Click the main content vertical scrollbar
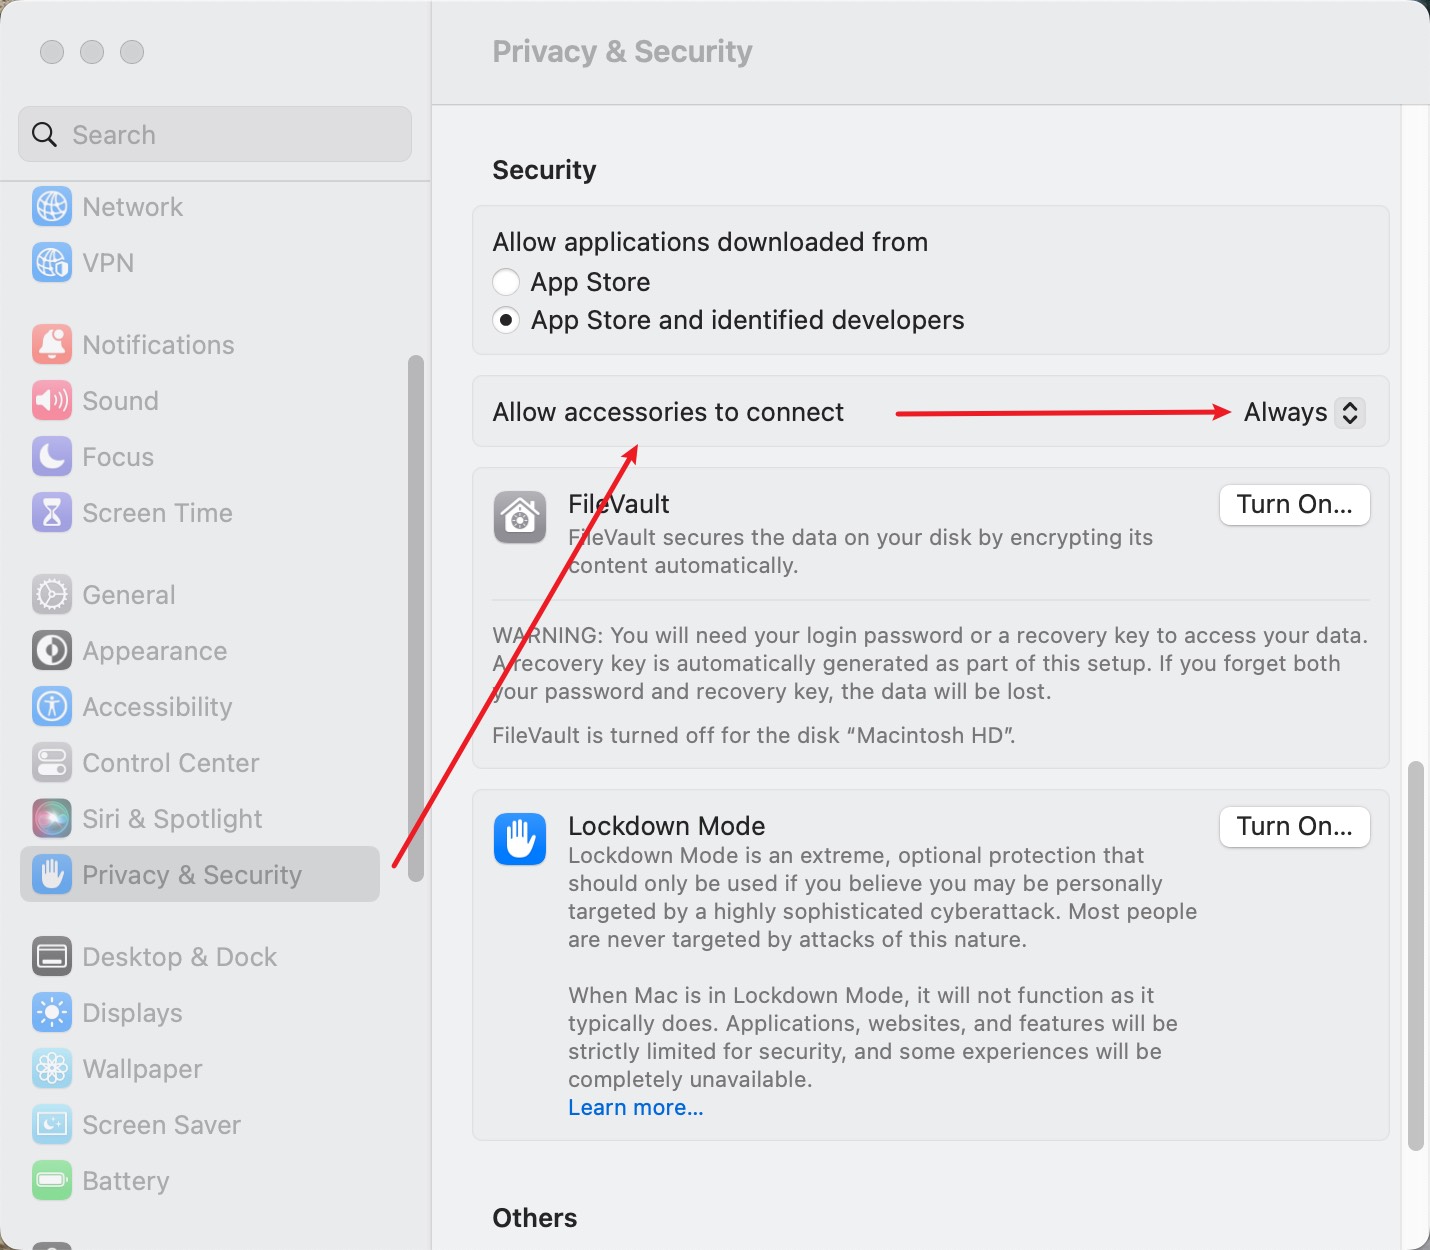The width and height of the screenshot is (1430, 1250). (1415, 955)
